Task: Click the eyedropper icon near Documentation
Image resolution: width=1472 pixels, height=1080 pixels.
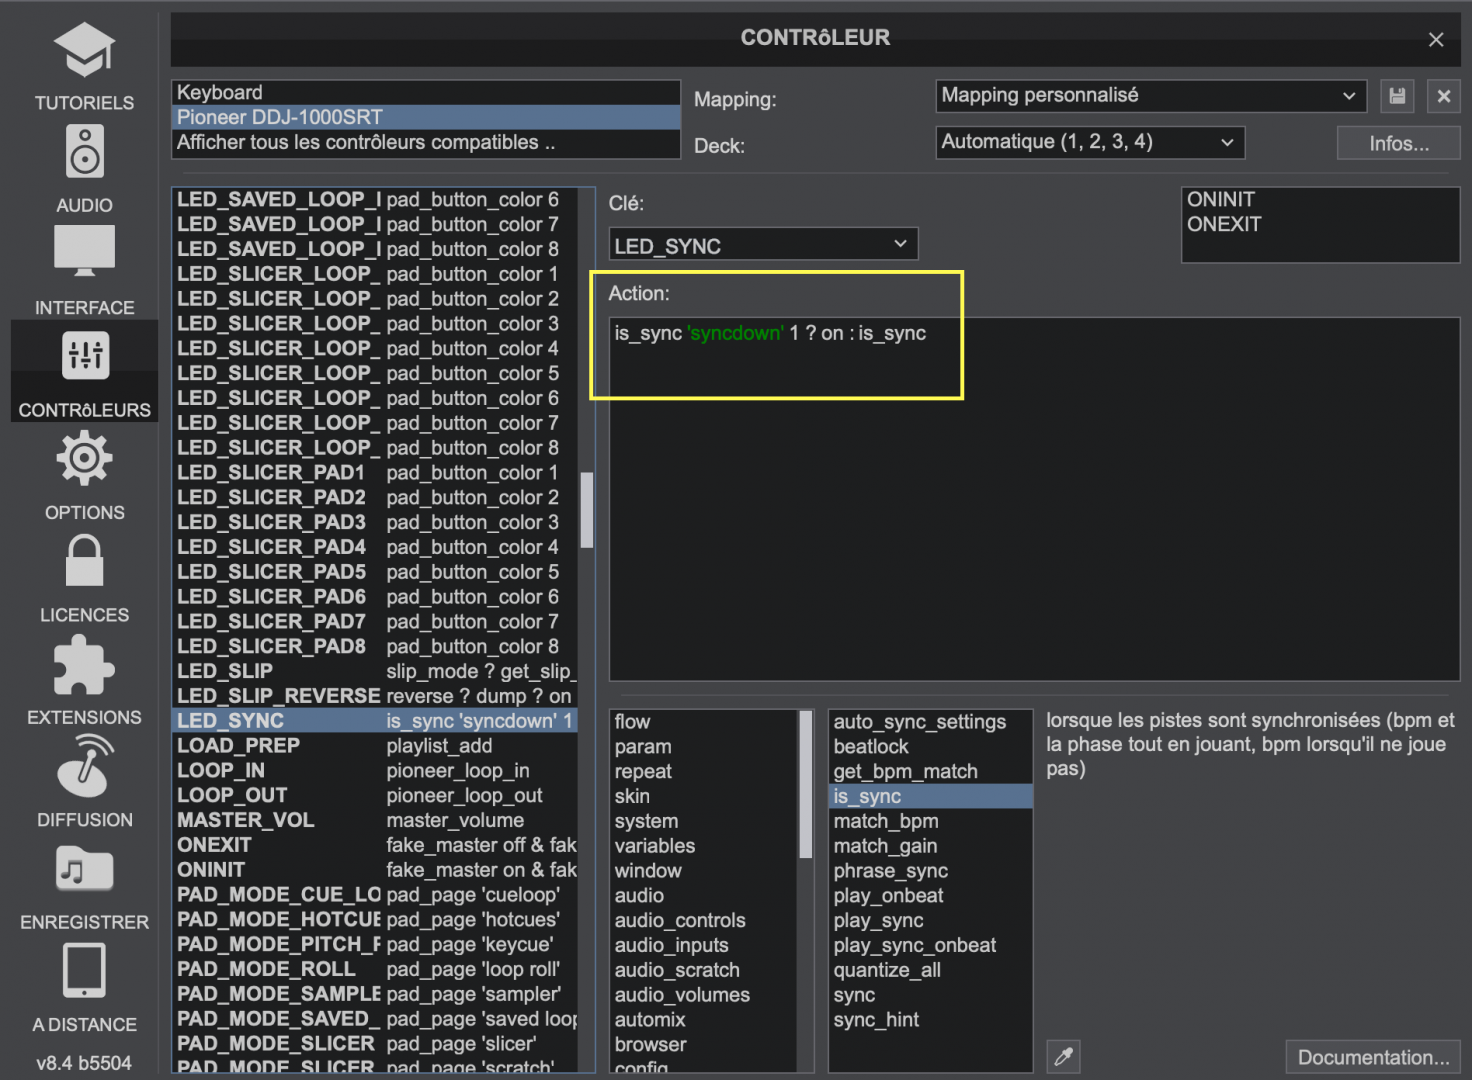Action: coord(1063,1056)
